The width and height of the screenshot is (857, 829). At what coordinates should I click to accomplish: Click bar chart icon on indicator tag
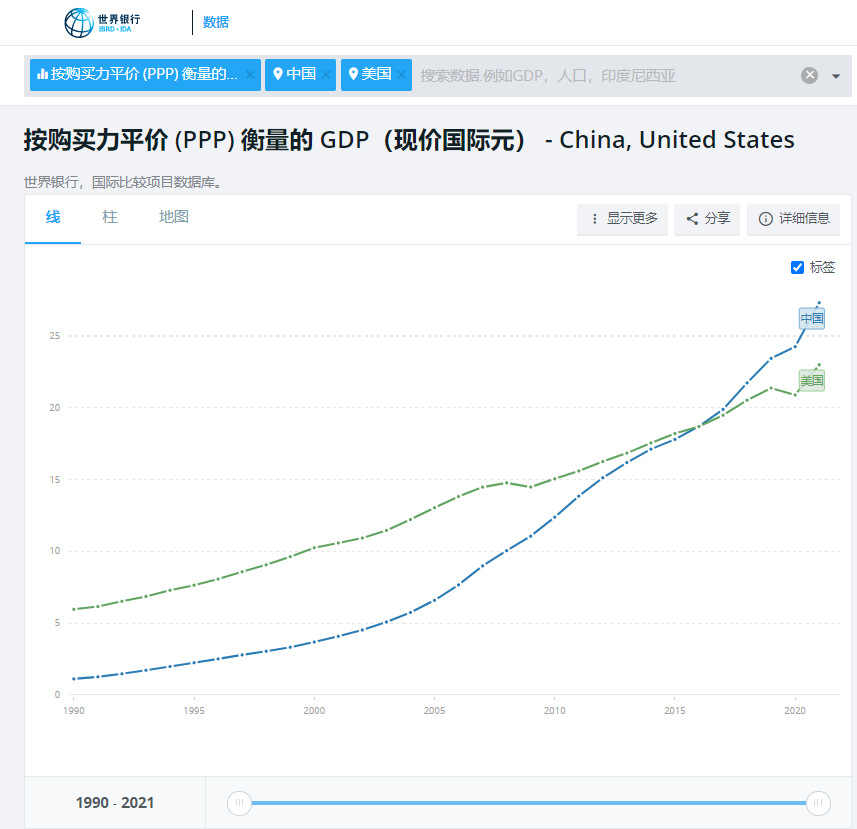point(42,74)
